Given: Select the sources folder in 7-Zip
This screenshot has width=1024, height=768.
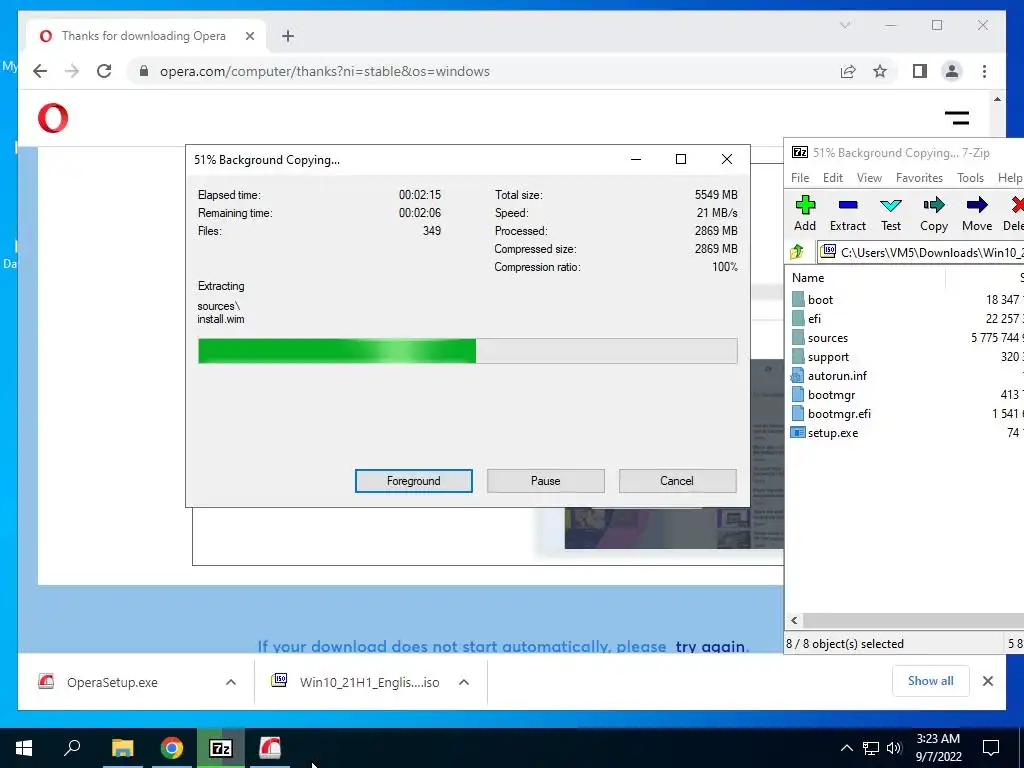Looking at the screenshot, I should [x=827, y=338].
